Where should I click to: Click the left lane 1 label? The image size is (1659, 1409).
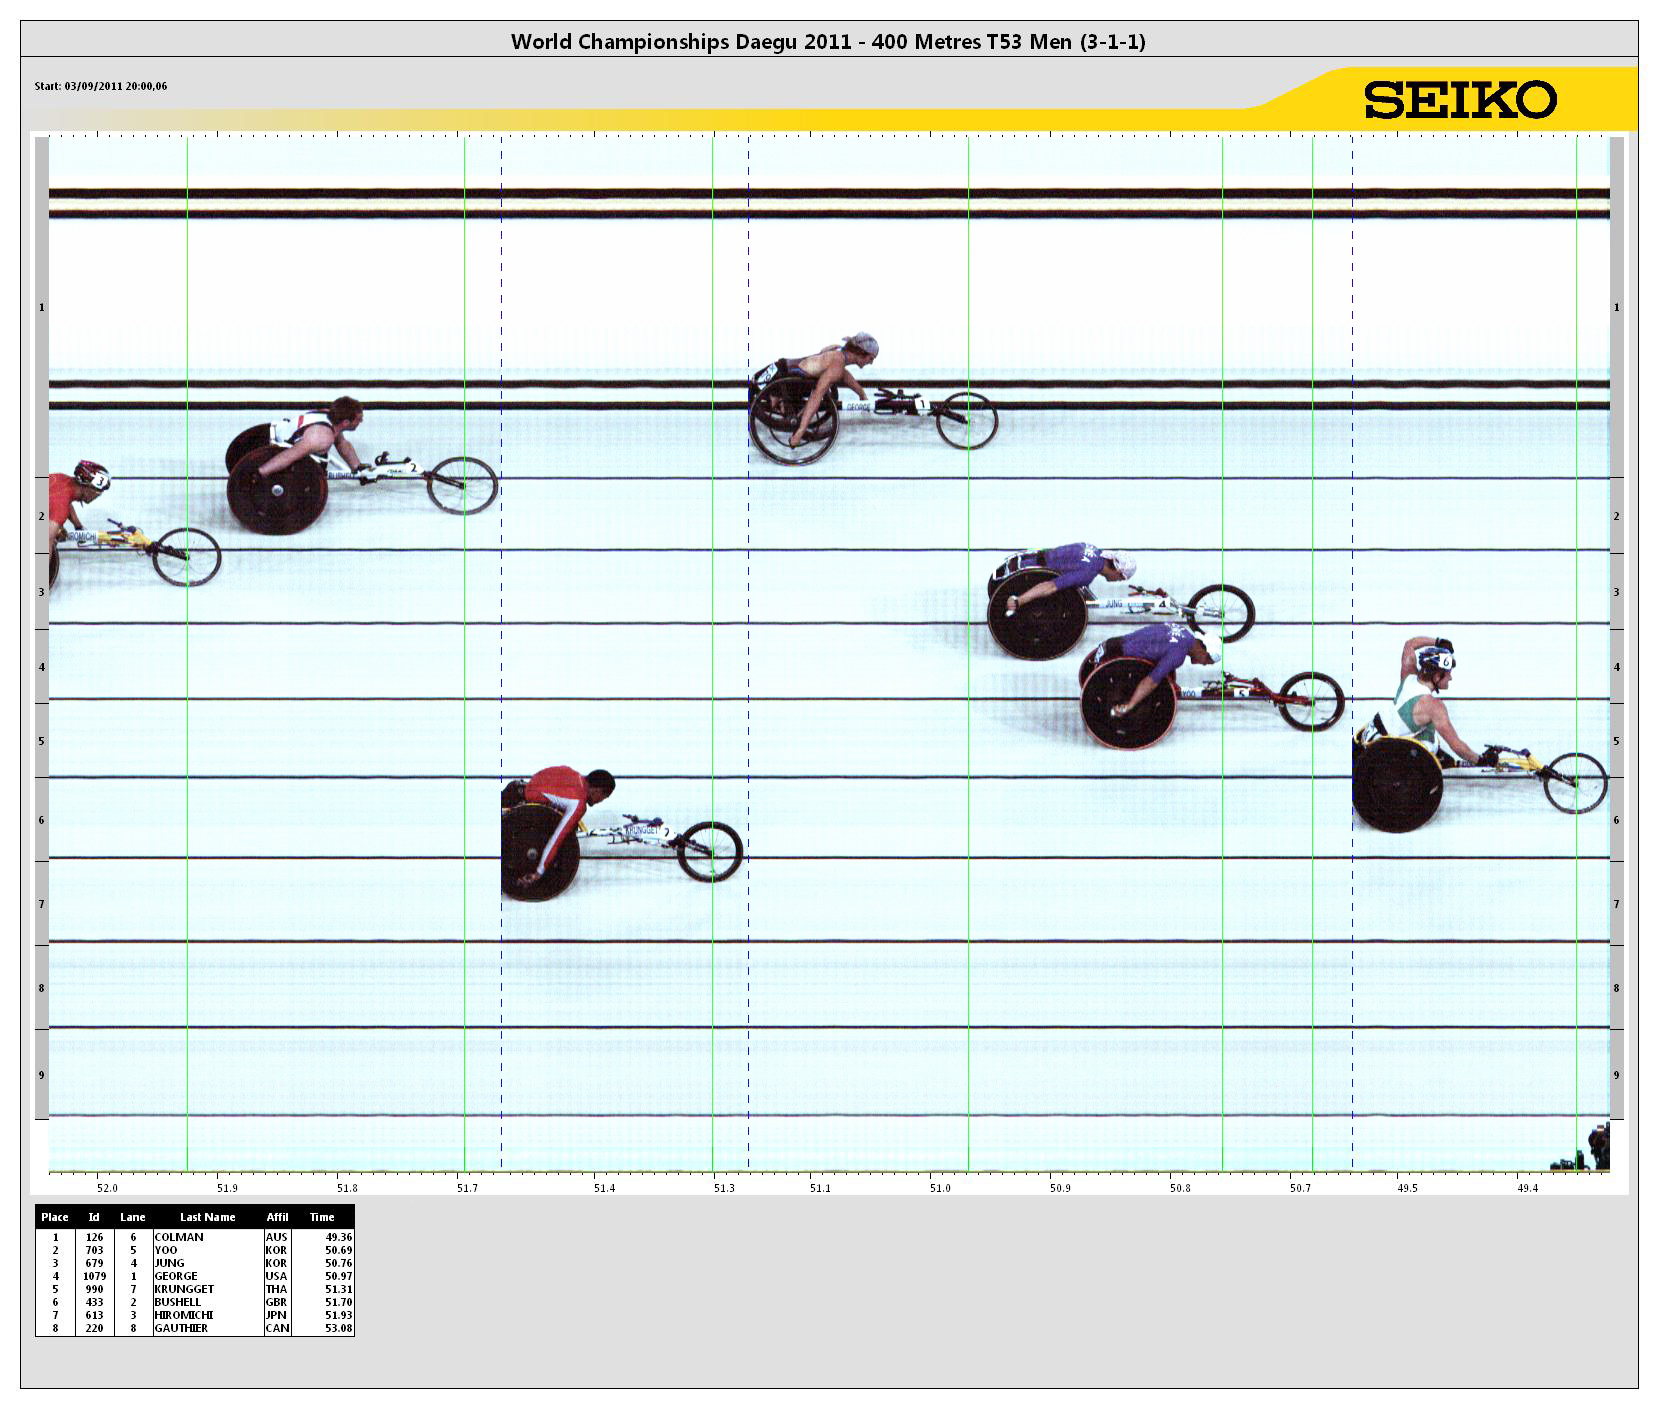pos(42,307)
